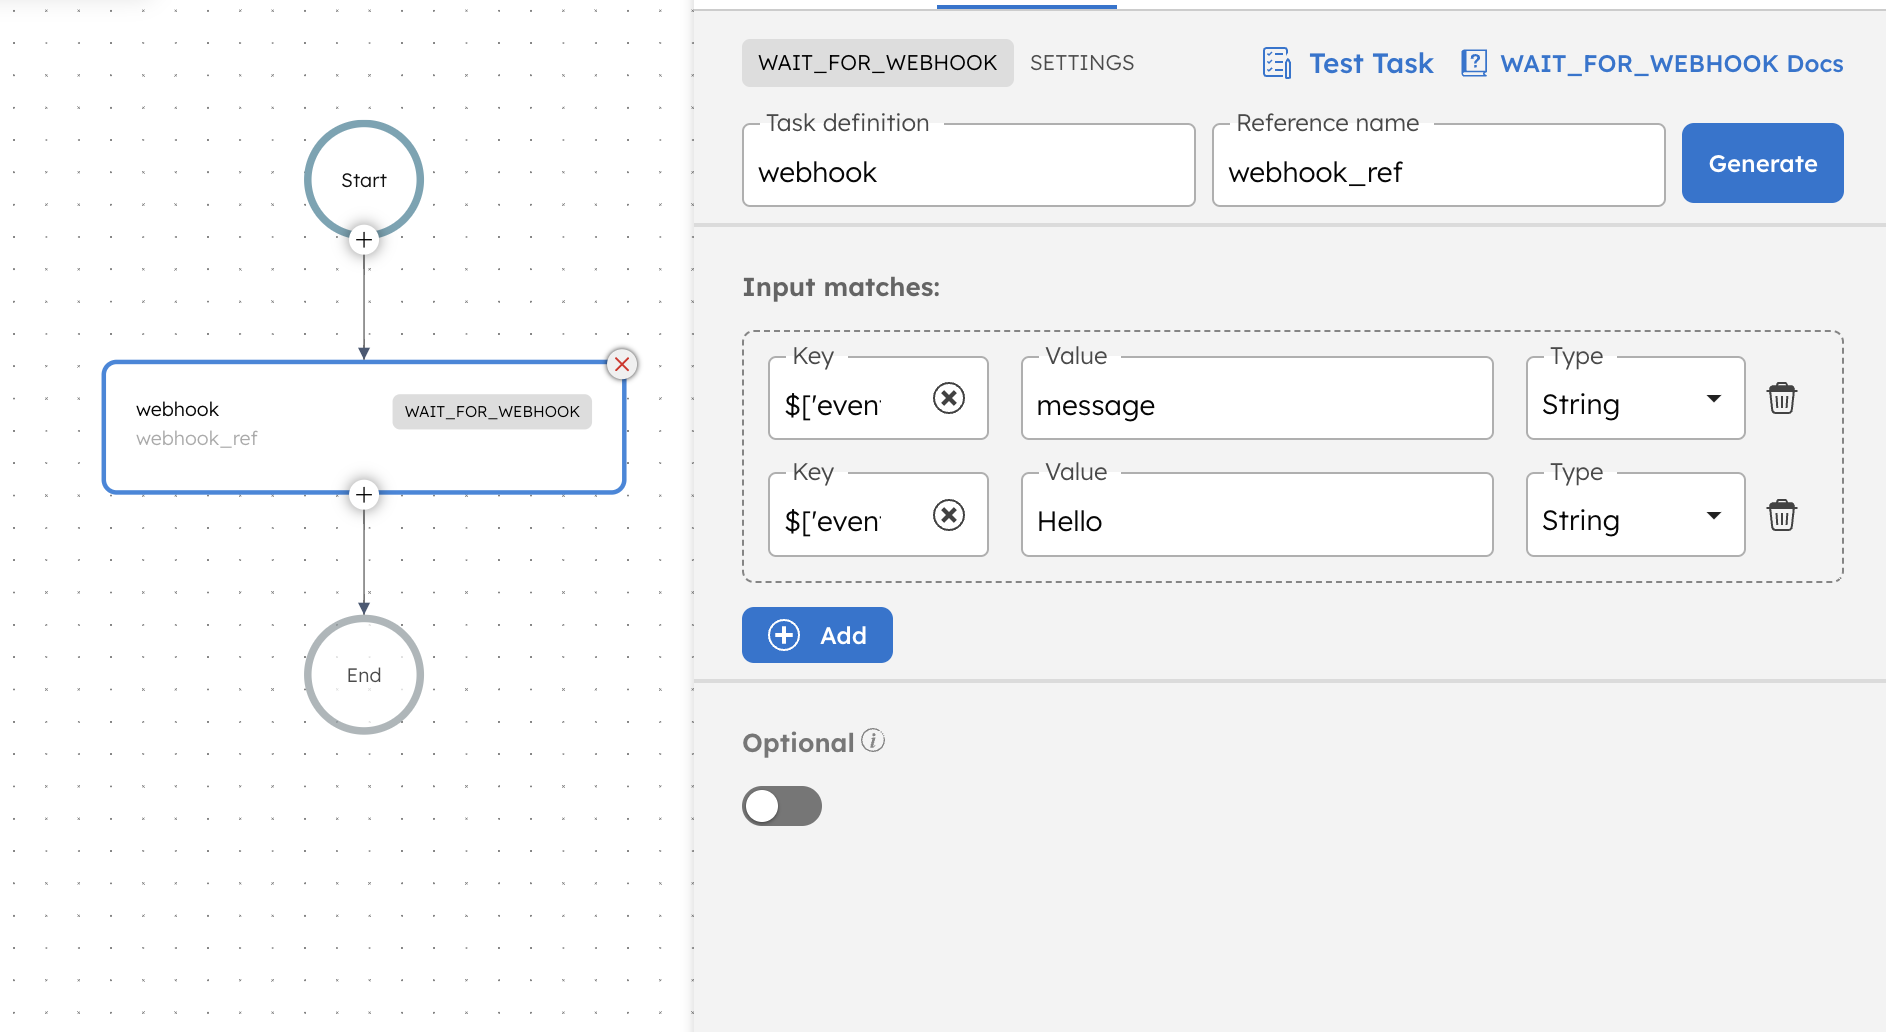Image resolution: width=1886 pixels, height=1032 pixels.
Task: Select the End node in the diagram
Action: tap(364, 675)
